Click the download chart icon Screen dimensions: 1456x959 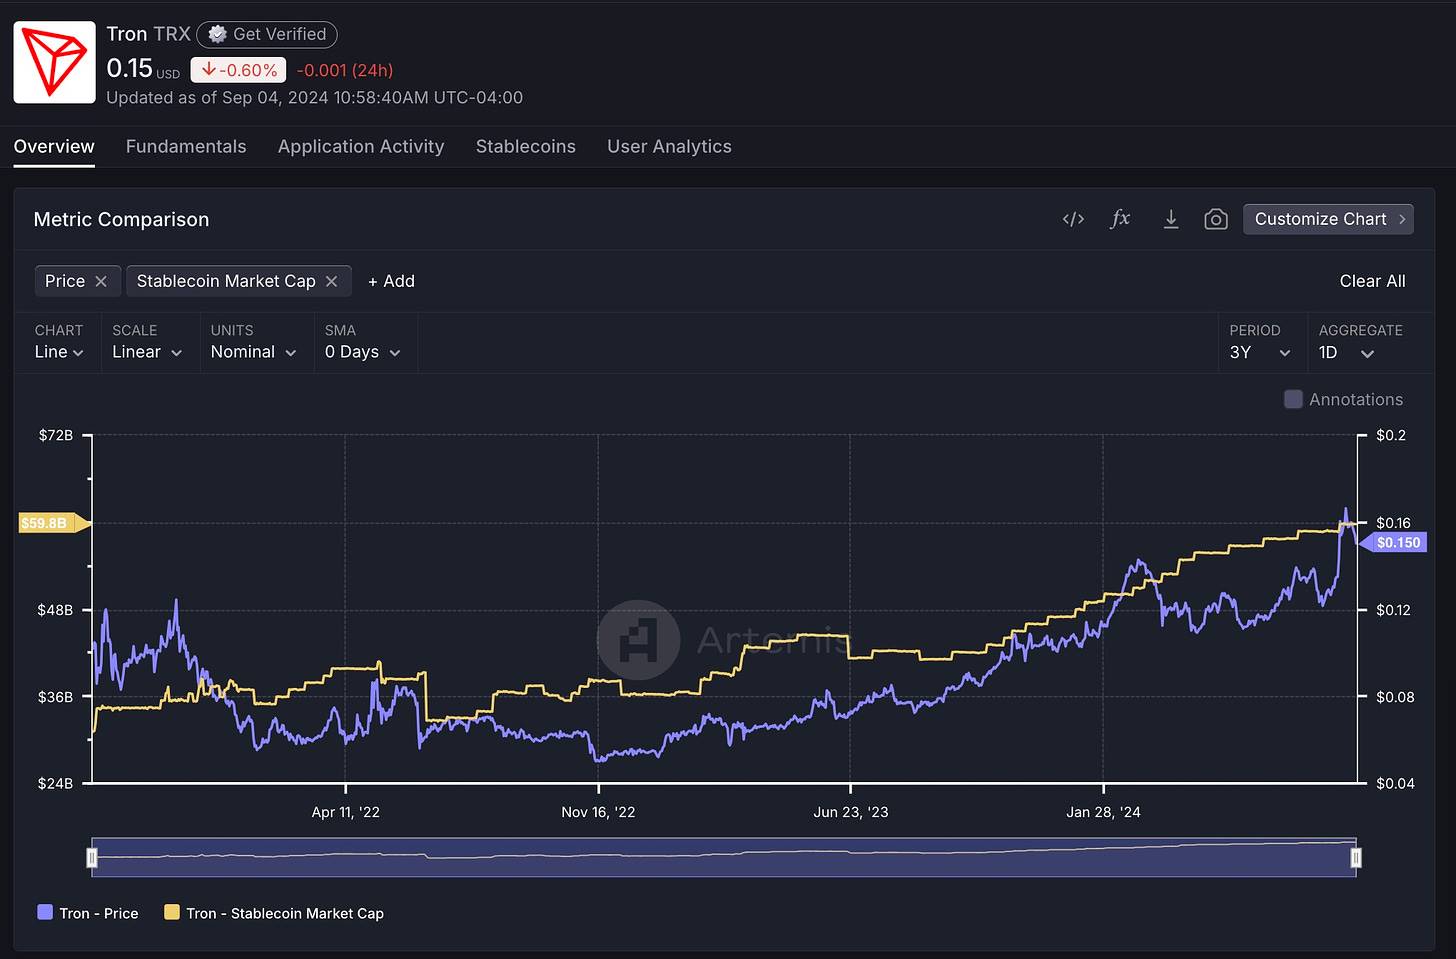click(x=1170, y=219)
